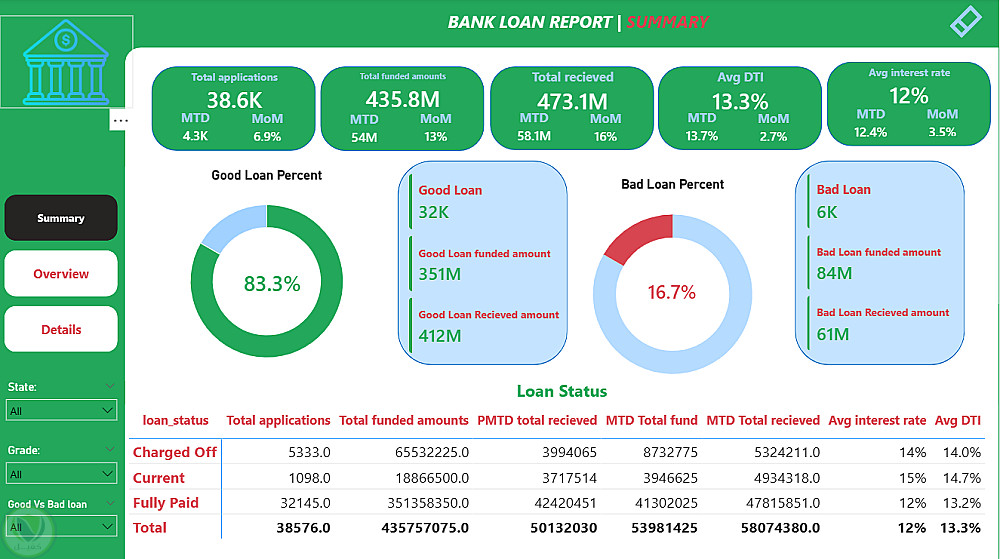
Task: Click the Avg DTI KPI card
Action: tap(740, 108)
